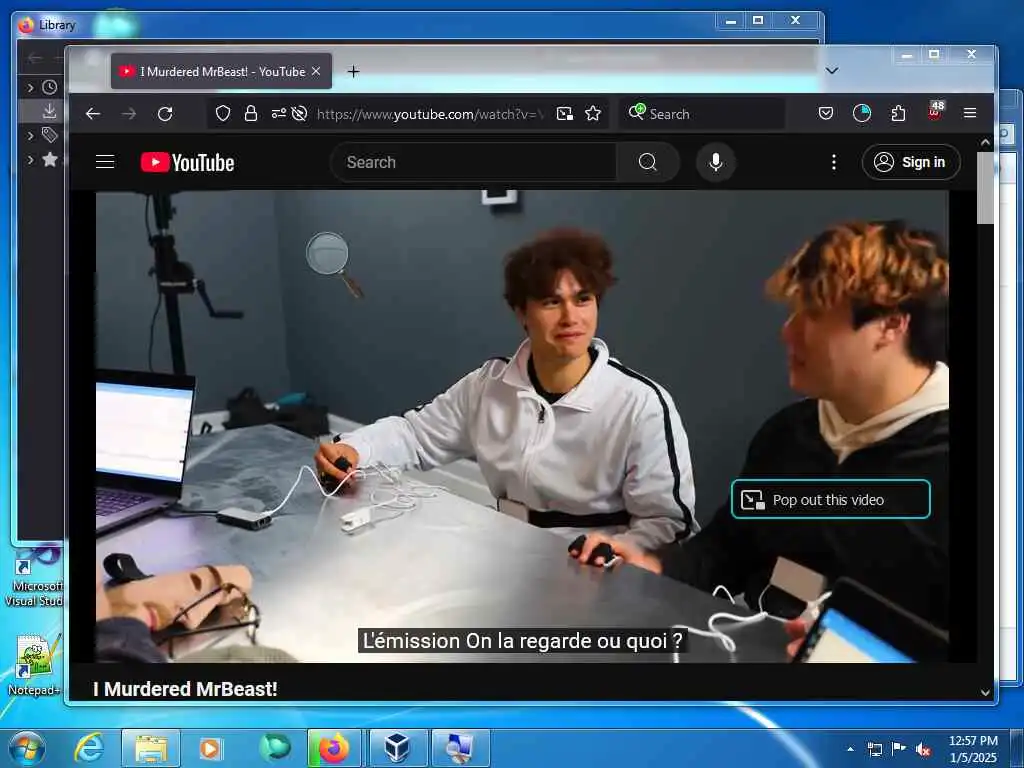The width and height of the screenshot is (1024, 768).
Task: Open green round app on taskbar
Action: point(274,748)
